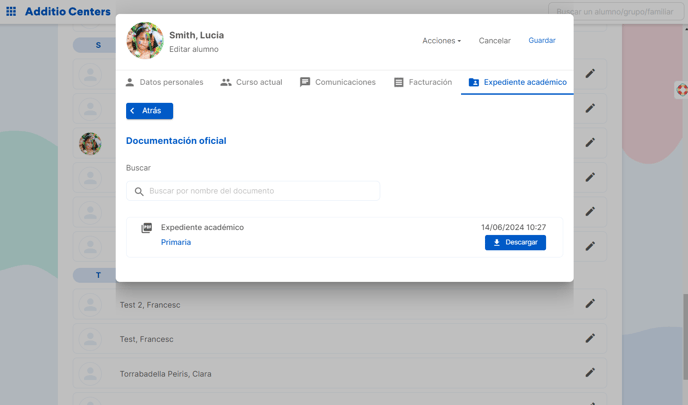Image resolution: width=688 pixels, height=405 pixels.
Task: Open the Facturación tab
Action: click(423, 82)
